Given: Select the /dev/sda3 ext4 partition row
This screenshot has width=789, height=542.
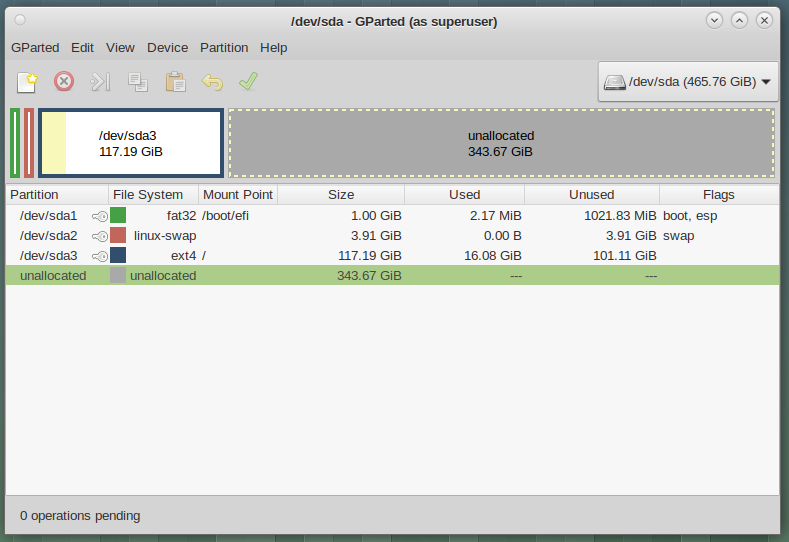Looking at the screenshot, I should (300, 255).
